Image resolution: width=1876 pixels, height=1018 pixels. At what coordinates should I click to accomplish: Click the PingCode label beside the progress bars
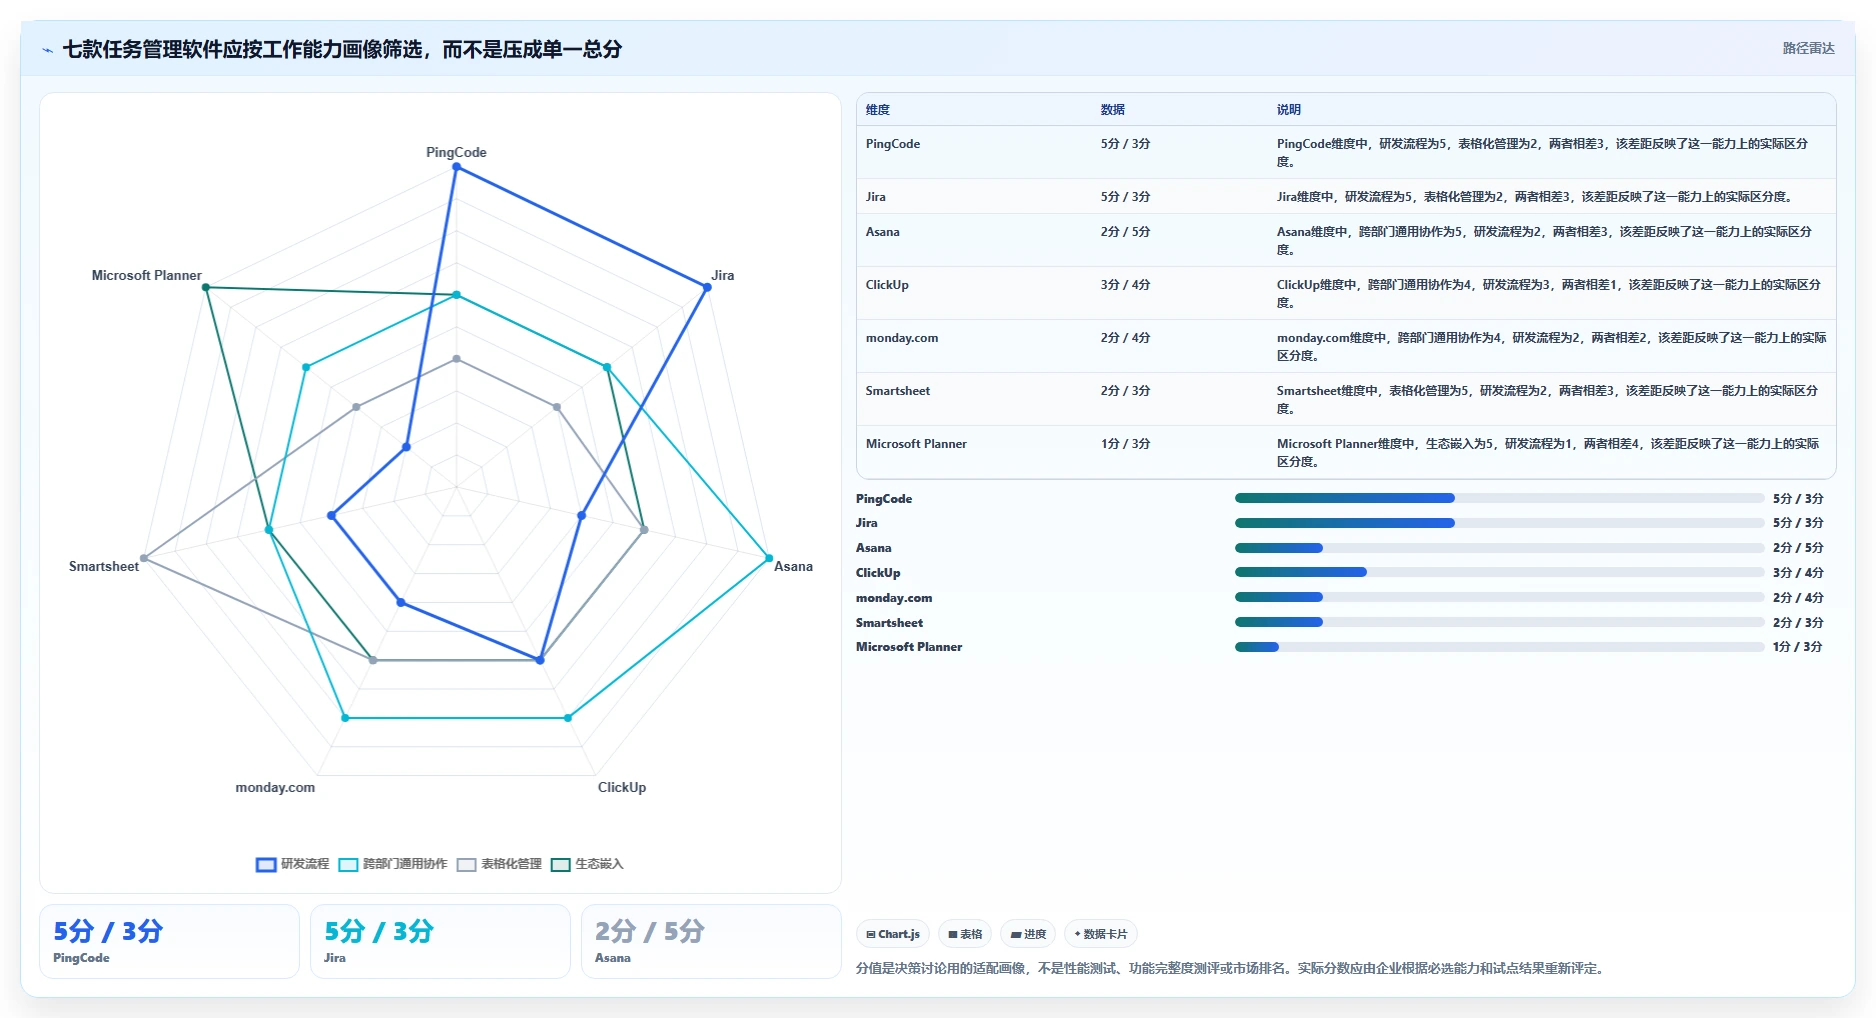pyautogui.click(x=884, y=499)
